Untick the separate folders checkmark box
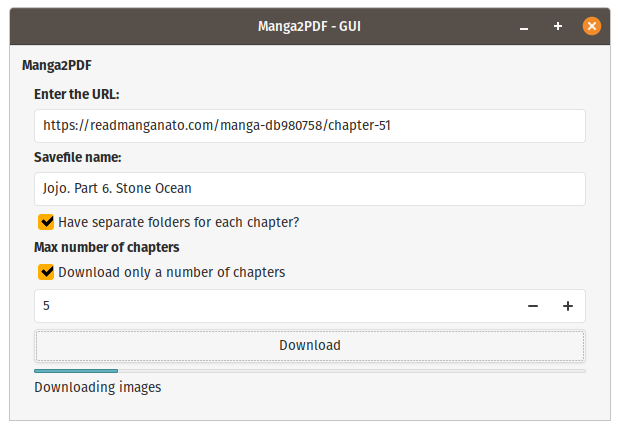 tap(46, 222)
